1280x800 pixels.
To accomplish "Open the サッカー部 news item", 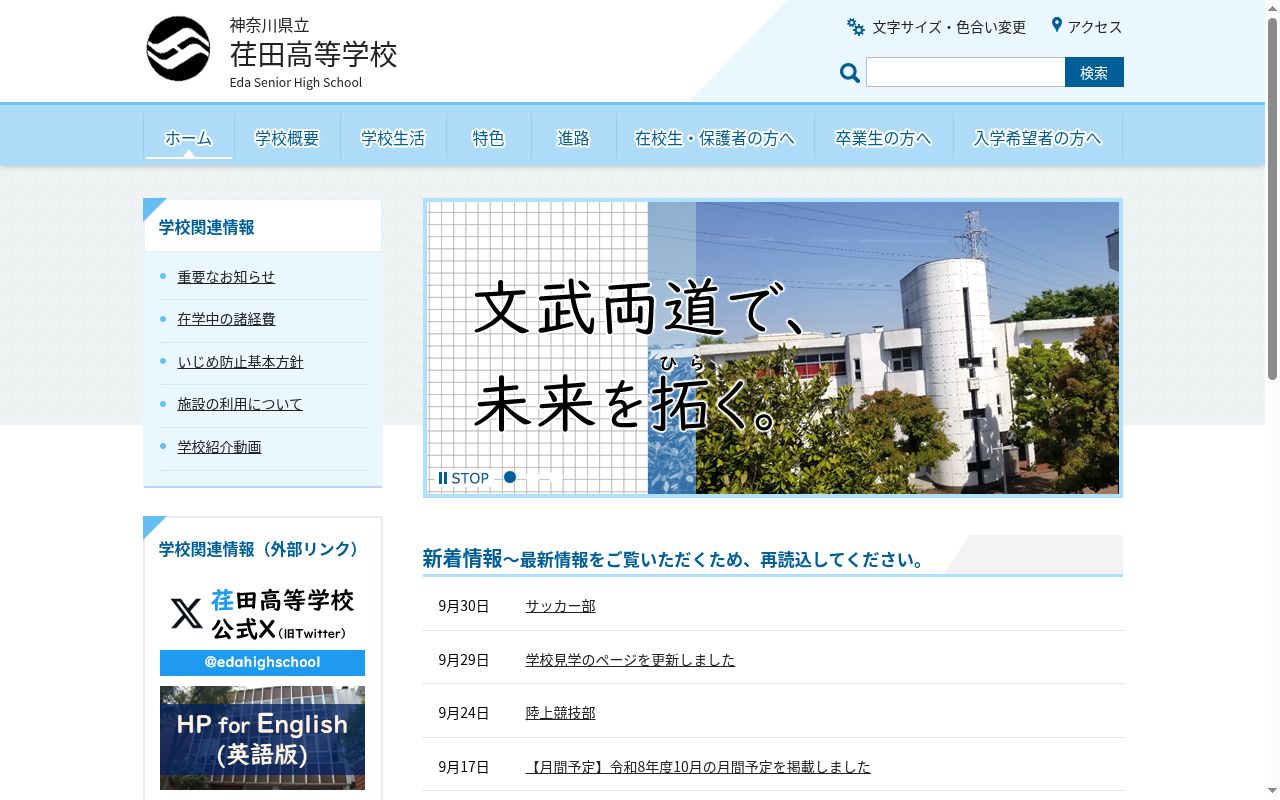I will click(560, 606).
